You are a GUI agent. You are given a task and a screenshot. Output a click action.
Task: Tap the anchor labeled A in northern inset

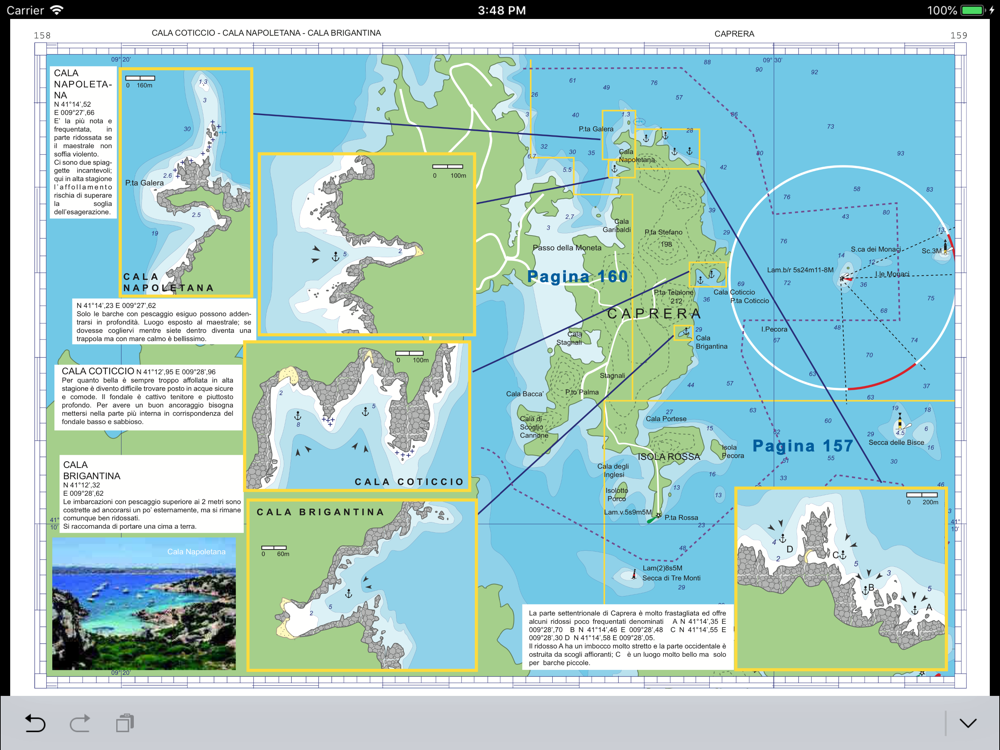click(x=914, y=610)
